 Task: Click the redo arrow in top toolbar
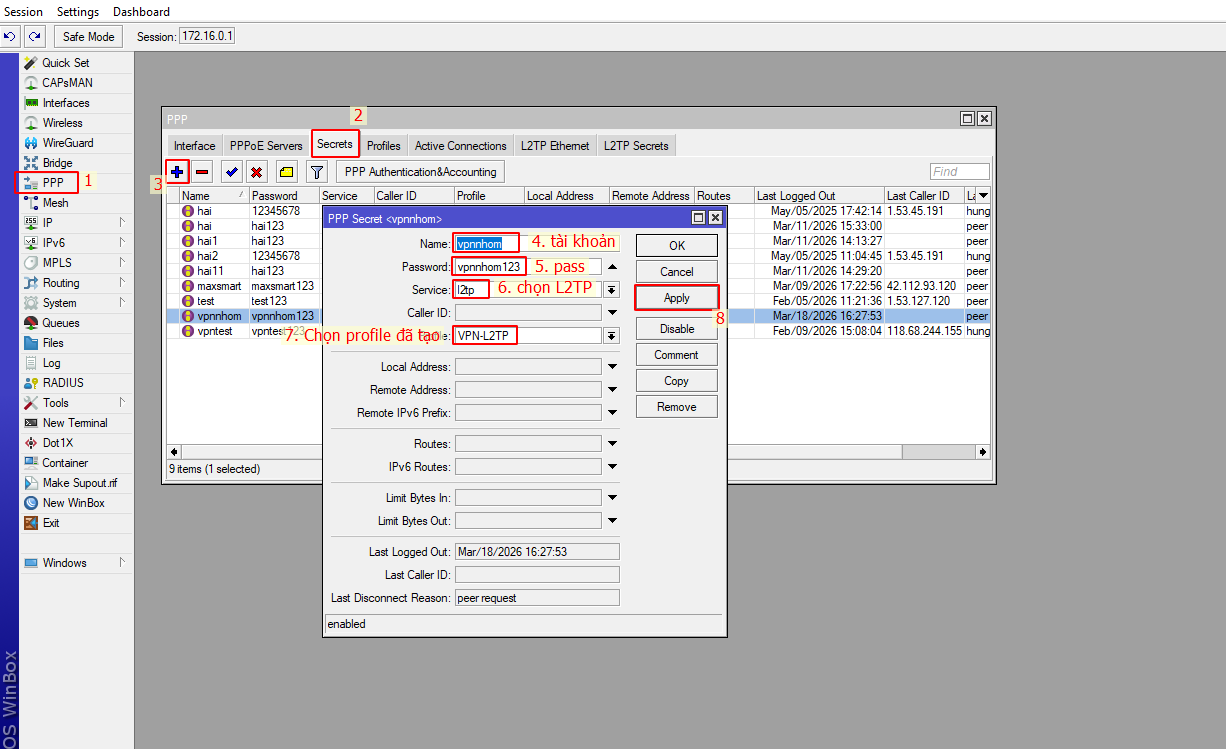(x=35, y=37)
